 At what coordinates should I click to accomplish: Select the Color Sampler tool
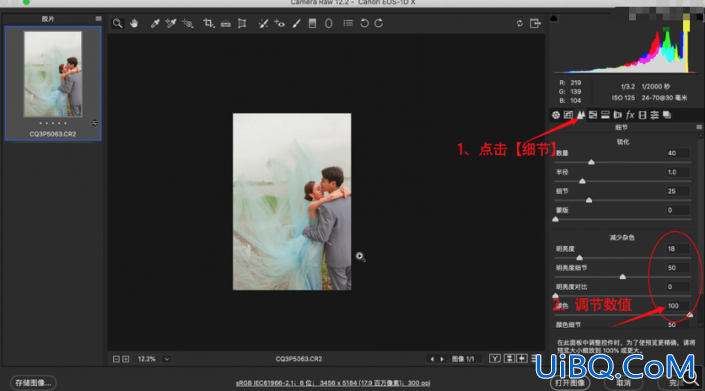(x=171, y=23)
